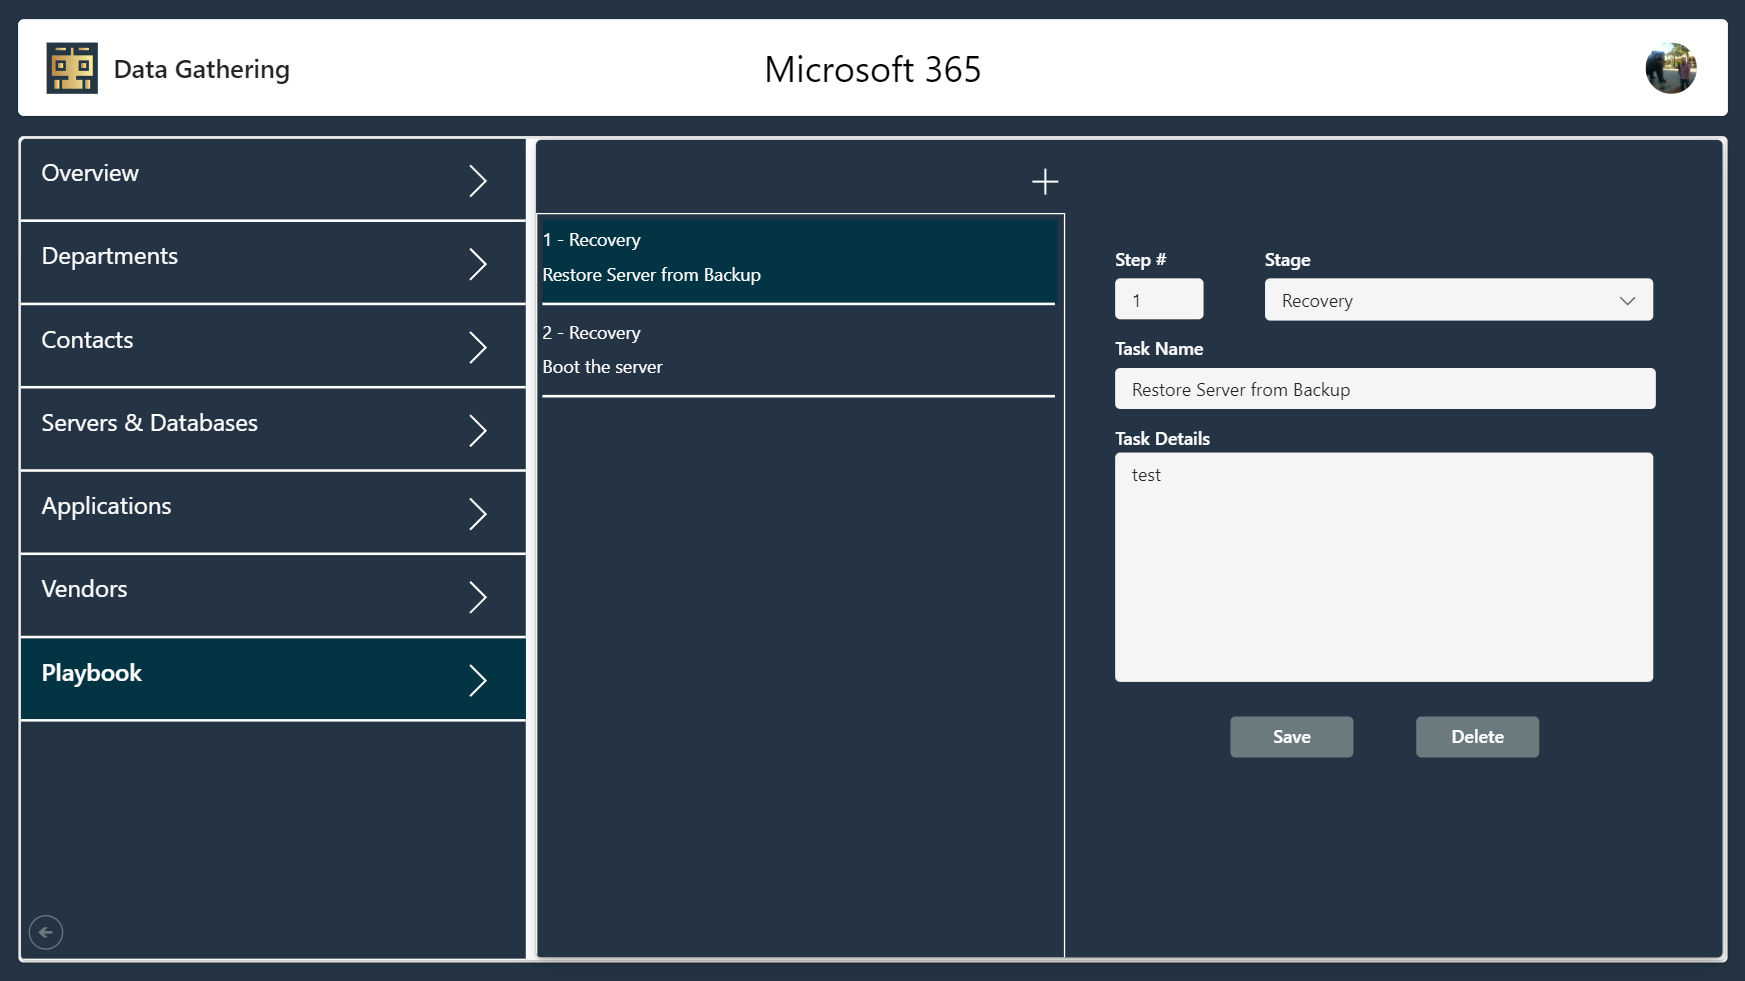The height and width of the screenshot is (981, 1745).
Task: Go to the Contacts section
Action: pyautogui.click(x=273, y=346)
